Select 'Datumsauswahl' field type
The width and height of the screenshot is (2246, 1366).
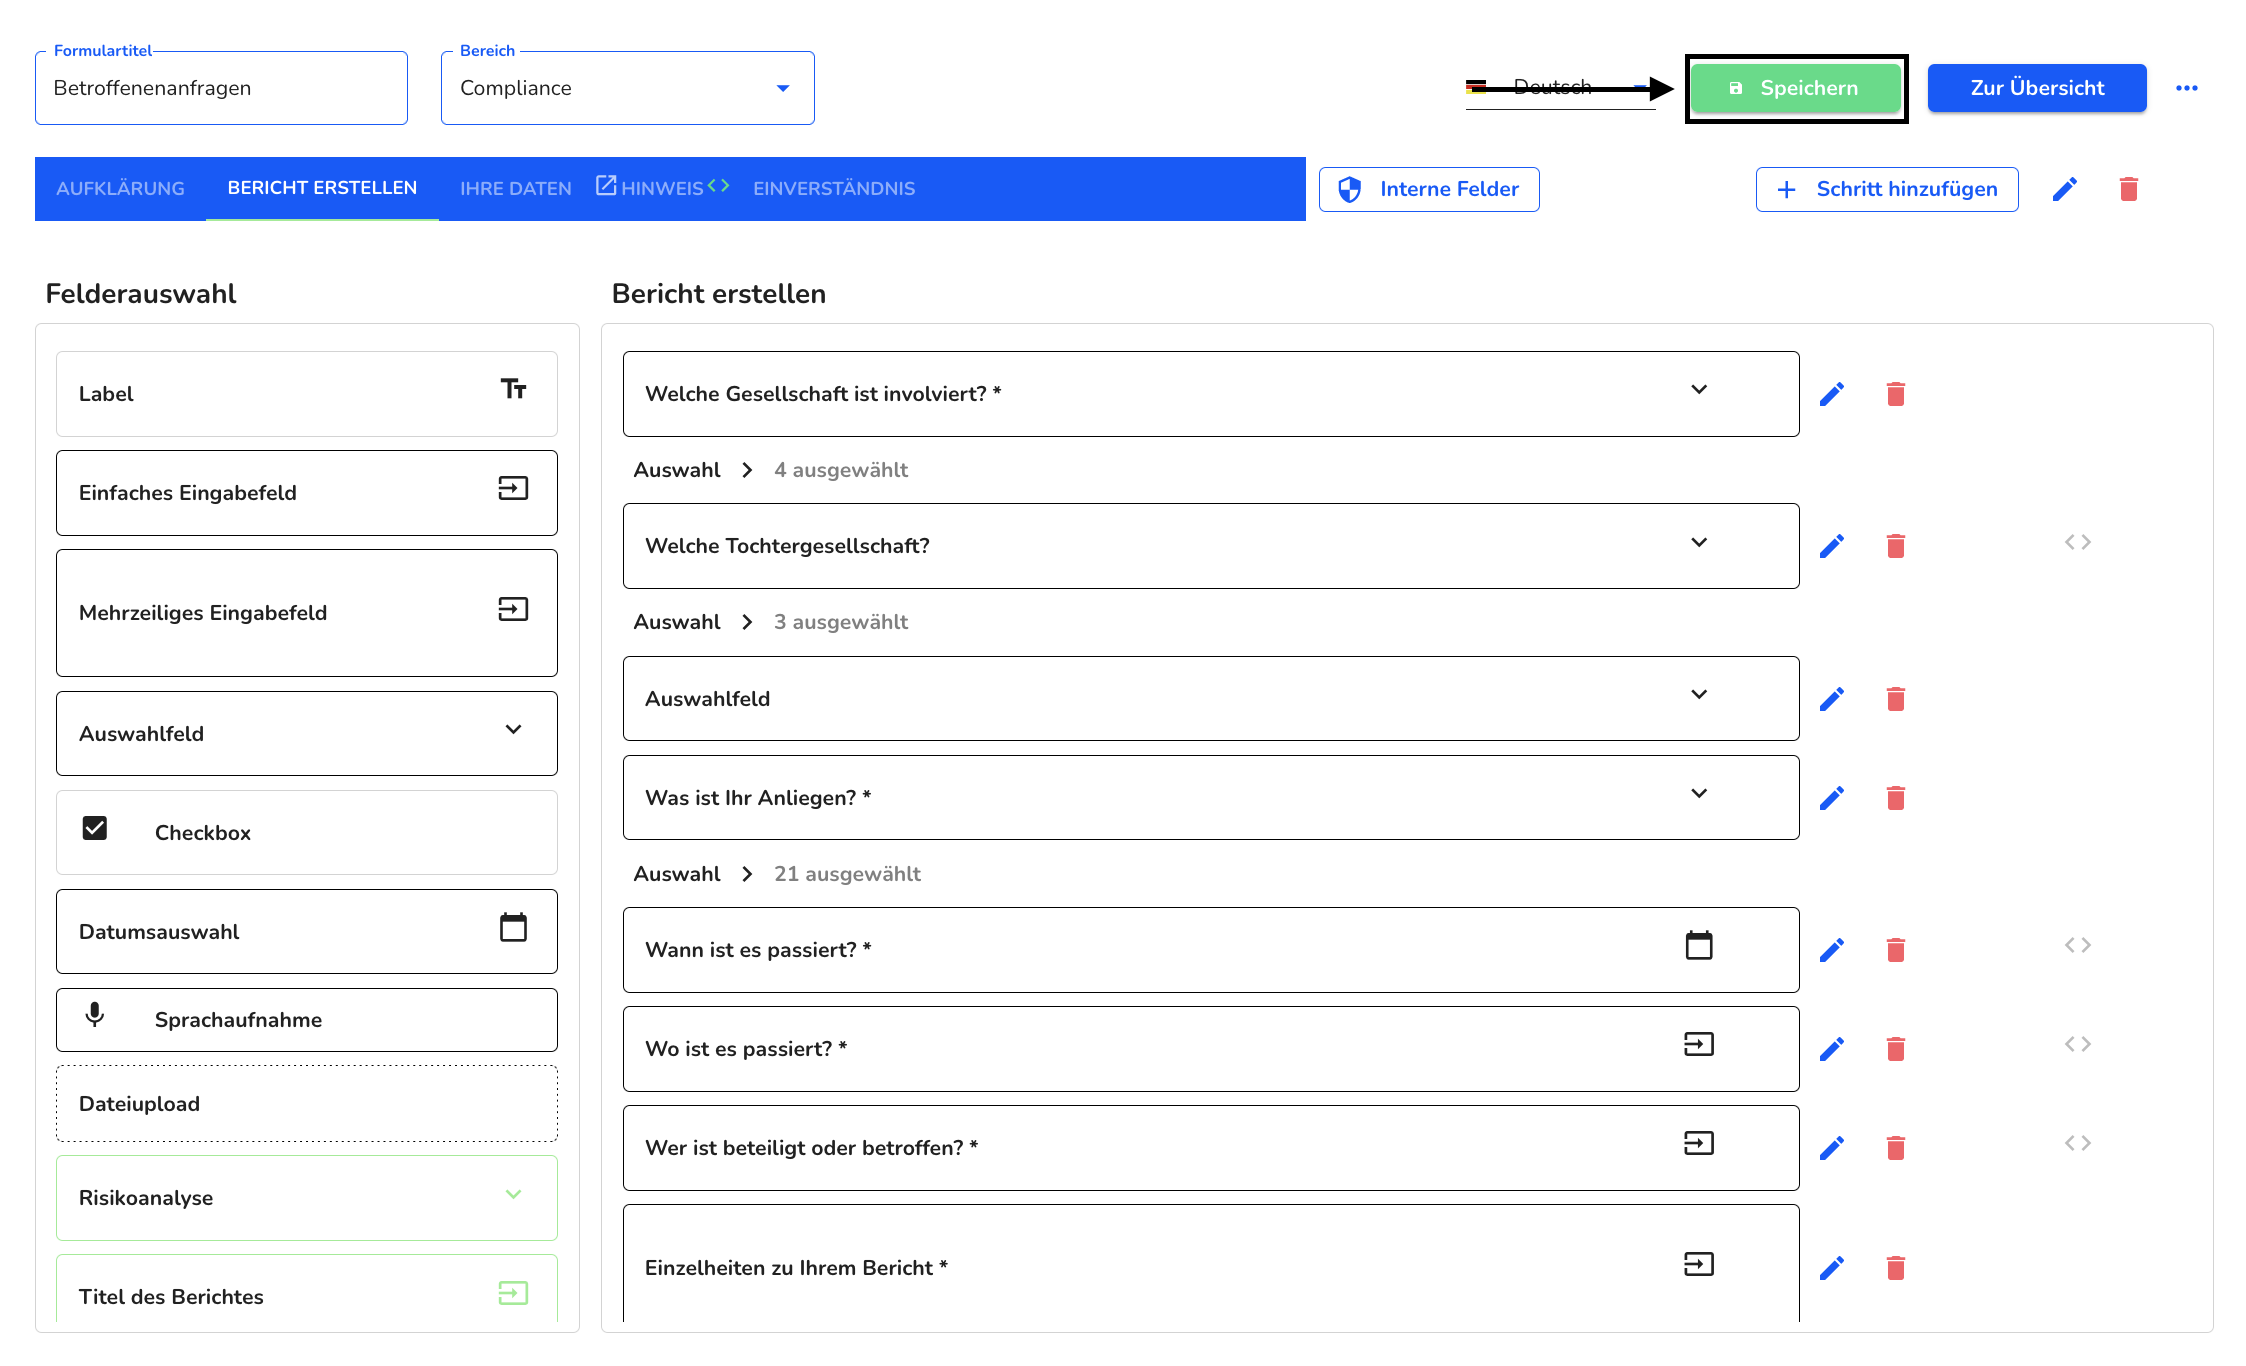tap(307, 932)
